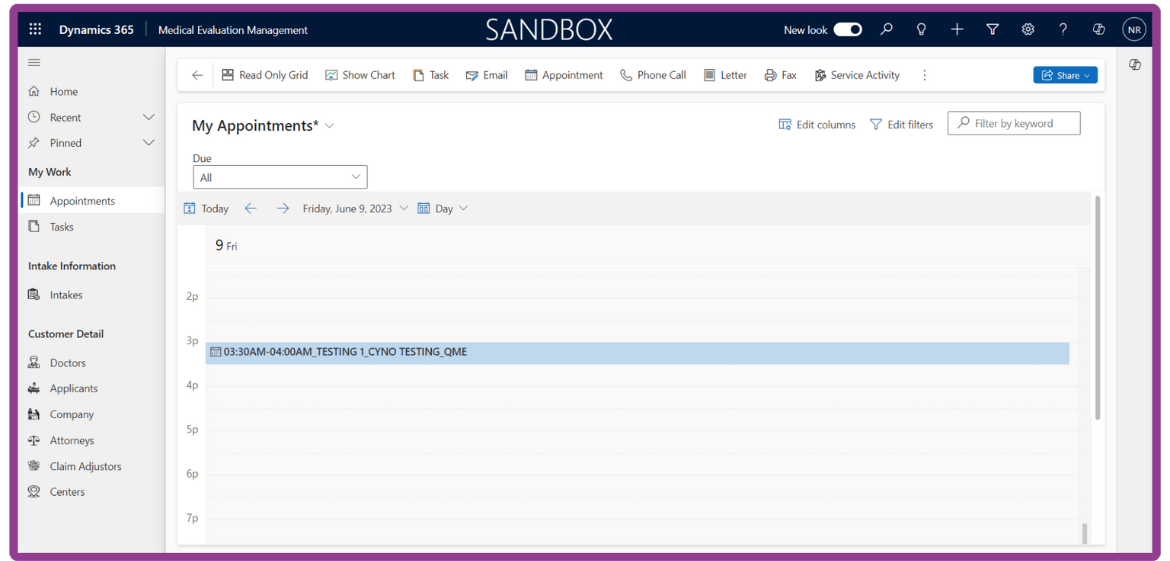This screenshot has width=1170, height=561.
Task: Go back using the back arrow
Action: pos(197,75)
